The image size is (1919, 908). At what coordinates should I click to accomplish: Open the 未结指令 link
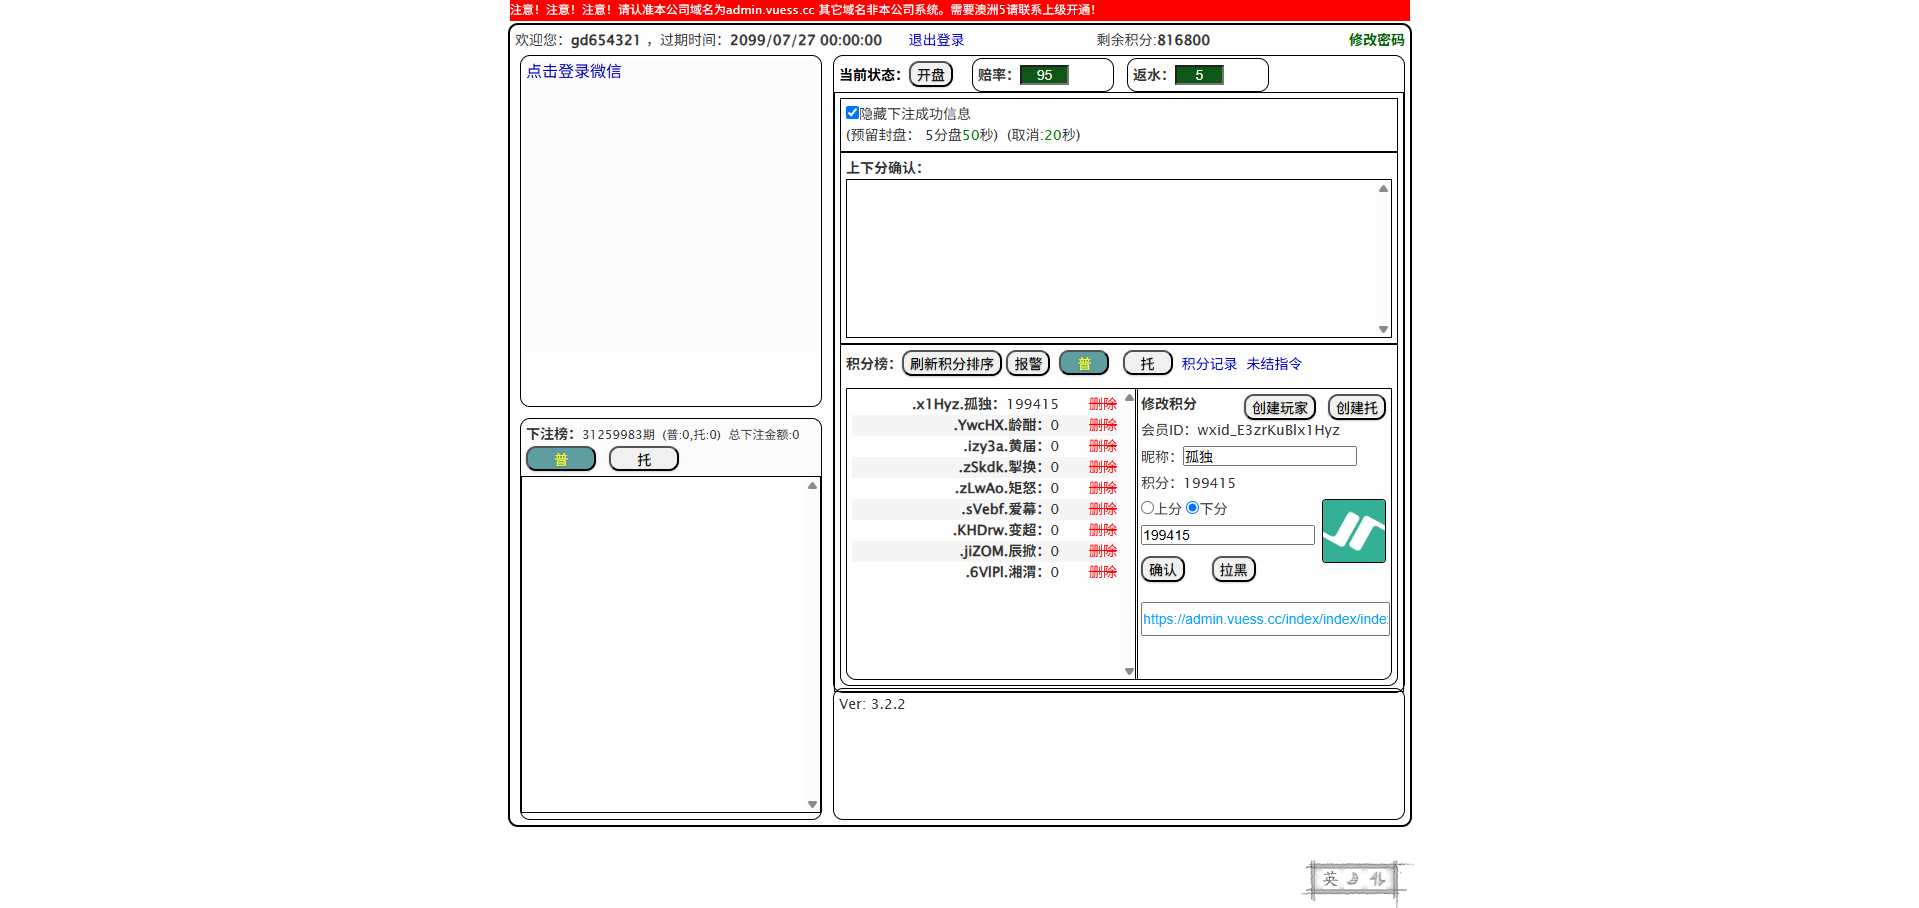[x=1273, y=364]
